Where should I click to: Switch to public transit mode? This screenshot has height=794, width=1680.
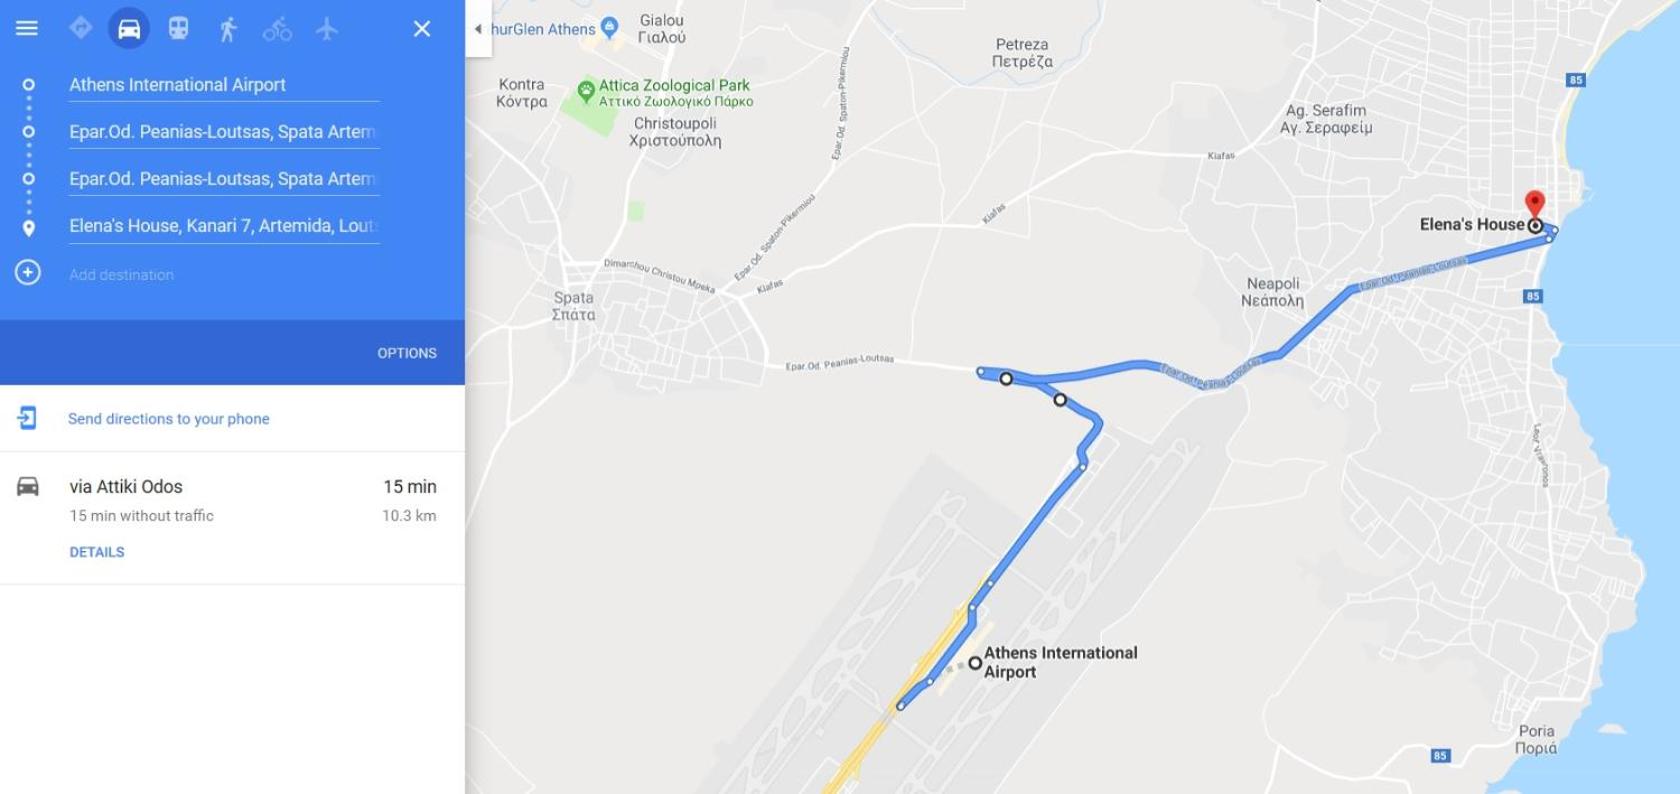pyautogui.click(x=178, y=28)
